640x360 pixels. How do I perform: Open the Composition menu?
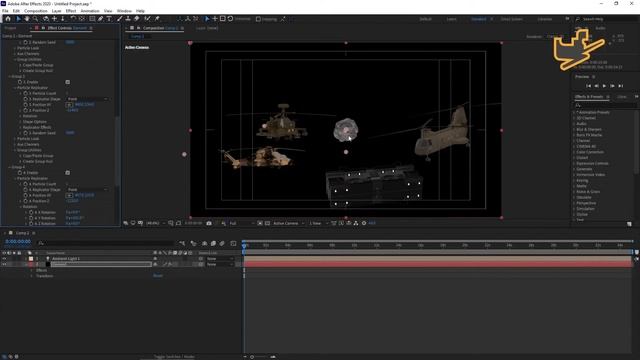point(36,11)
